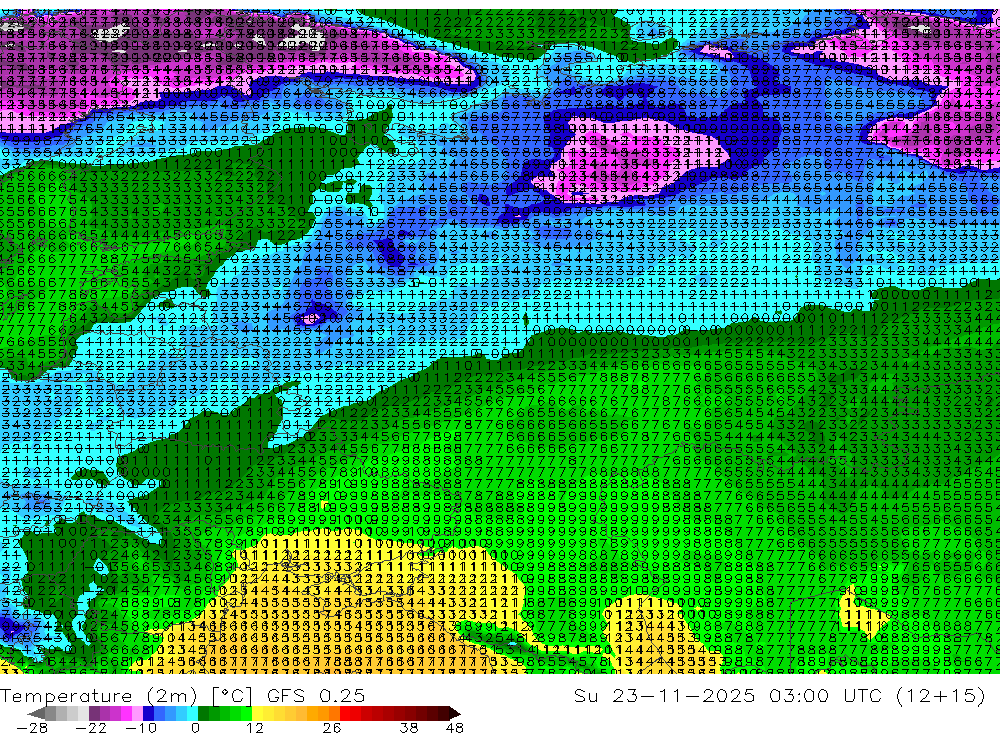The height and width of the screenshot is (733, 1000).
Task: Select the first yellow swatch above 12
Action: 258,713
